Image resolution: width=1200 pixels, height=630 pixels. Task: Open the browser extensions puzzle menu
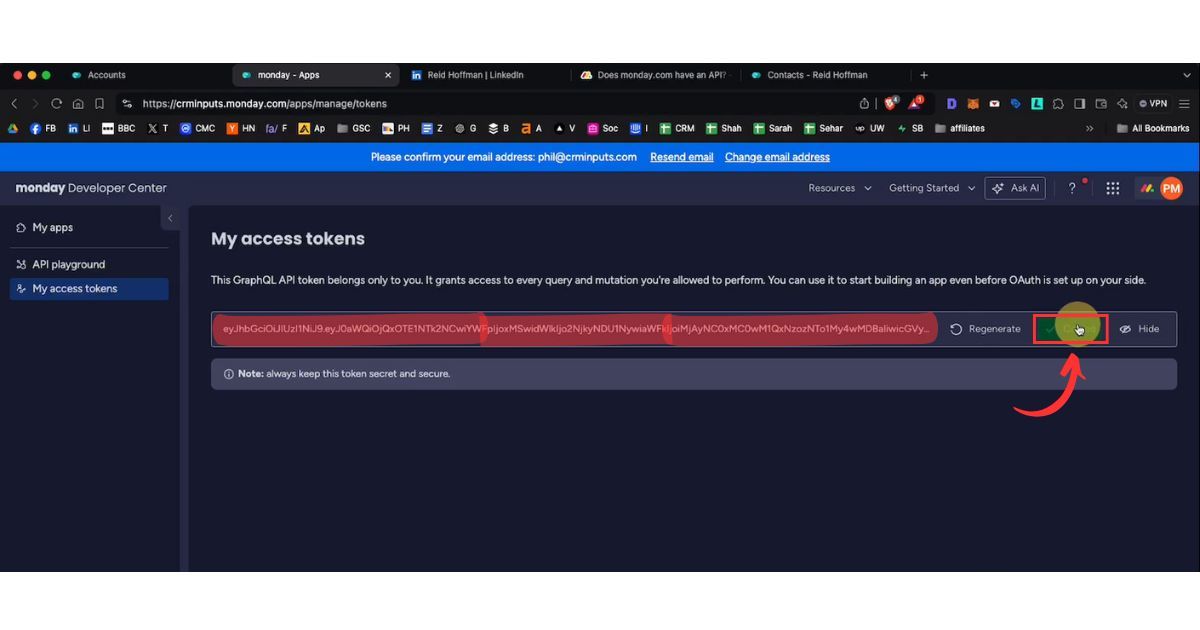pyautogui.click(x=1058, y=103)
